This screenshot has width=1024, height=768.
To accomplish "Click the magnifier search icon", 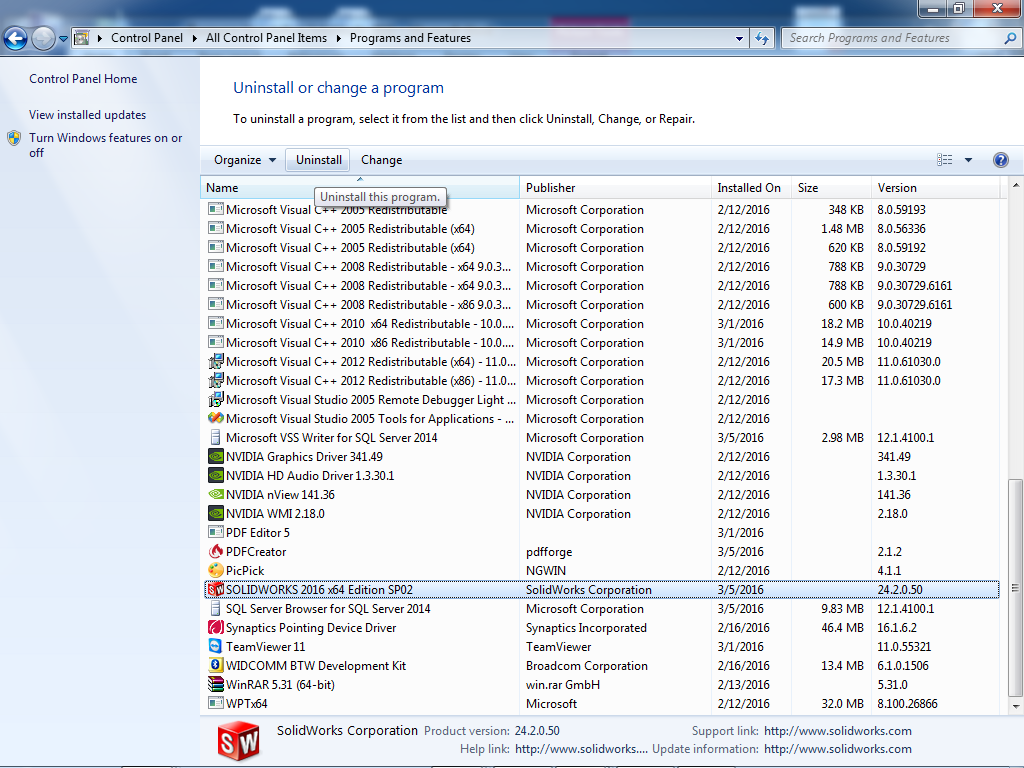I will [x=1010, y=38].
